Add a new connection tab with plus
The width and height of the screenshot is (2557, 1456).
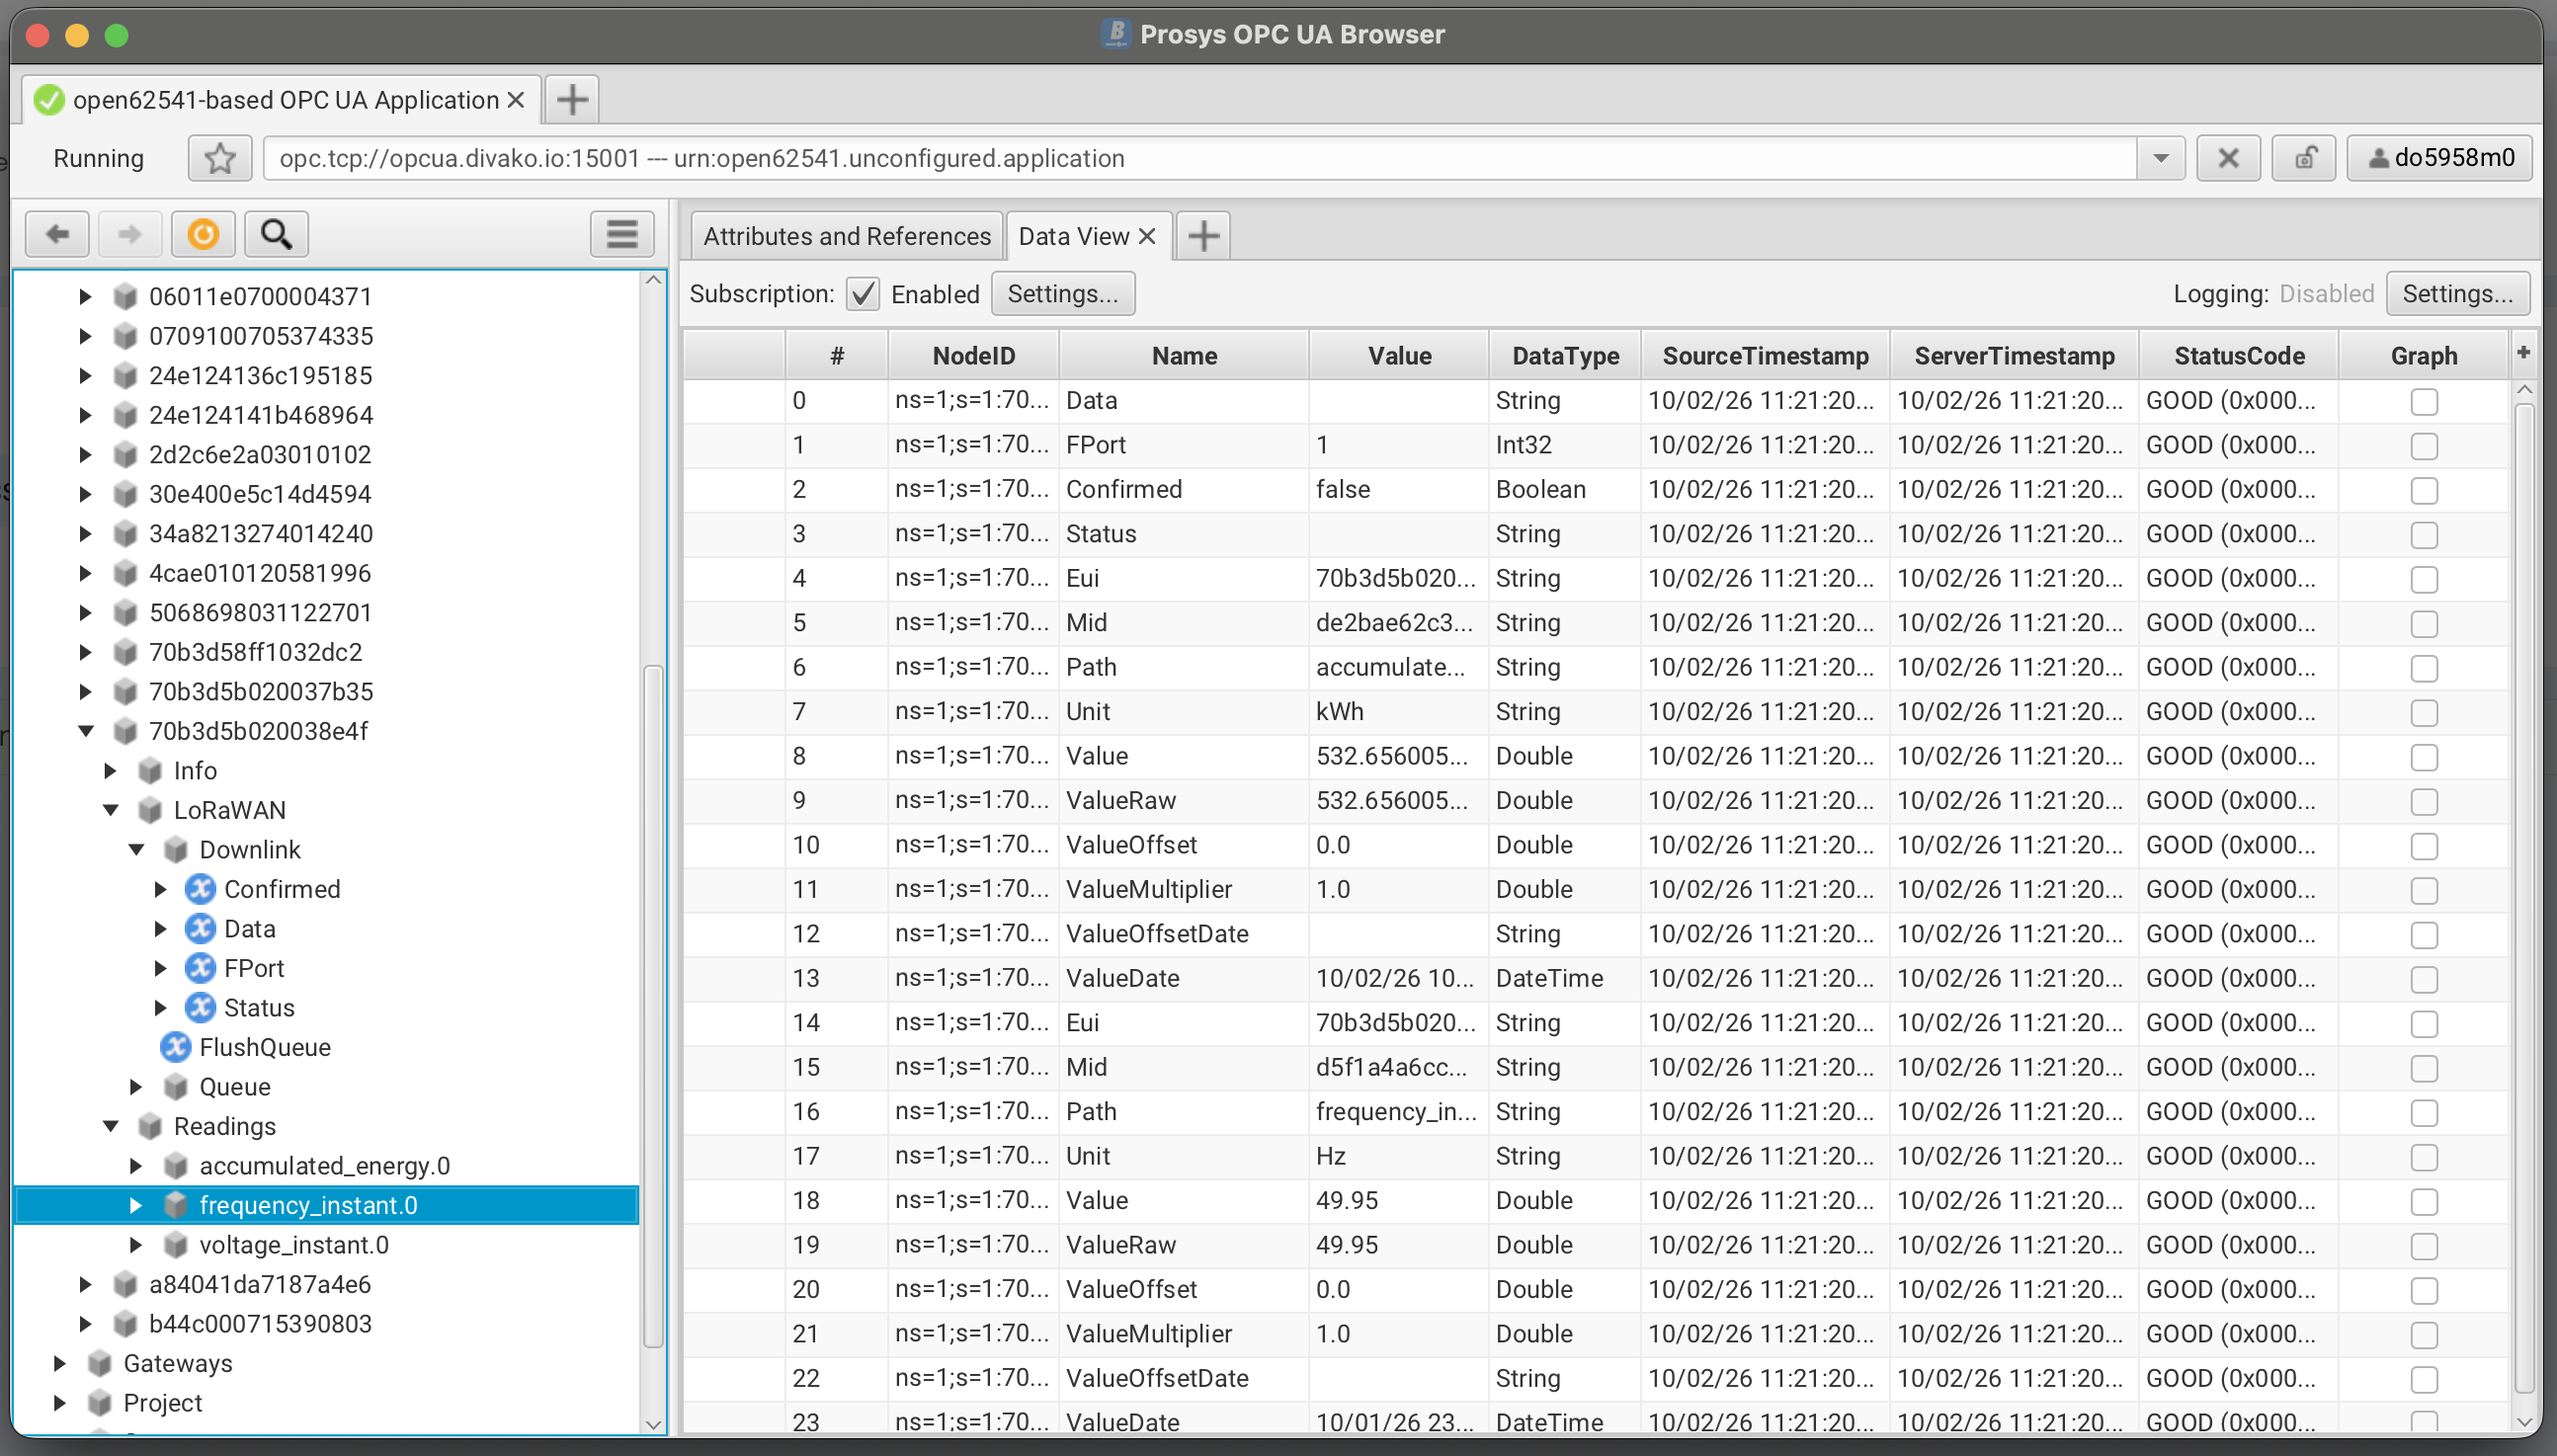[572, 99]
